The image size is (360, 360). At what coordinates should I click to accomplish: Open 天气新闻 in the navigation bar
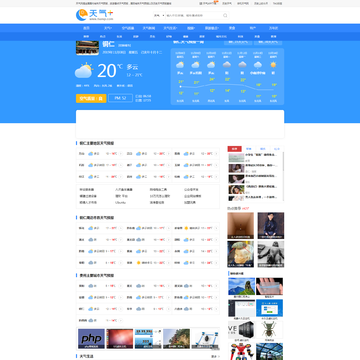point(149,28)
